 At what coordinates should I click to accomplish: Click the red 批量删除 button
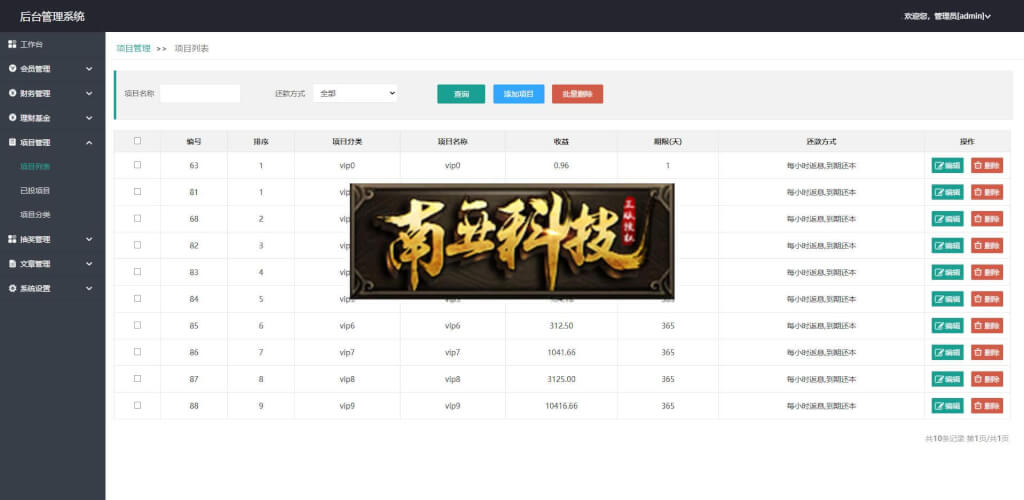577,94
